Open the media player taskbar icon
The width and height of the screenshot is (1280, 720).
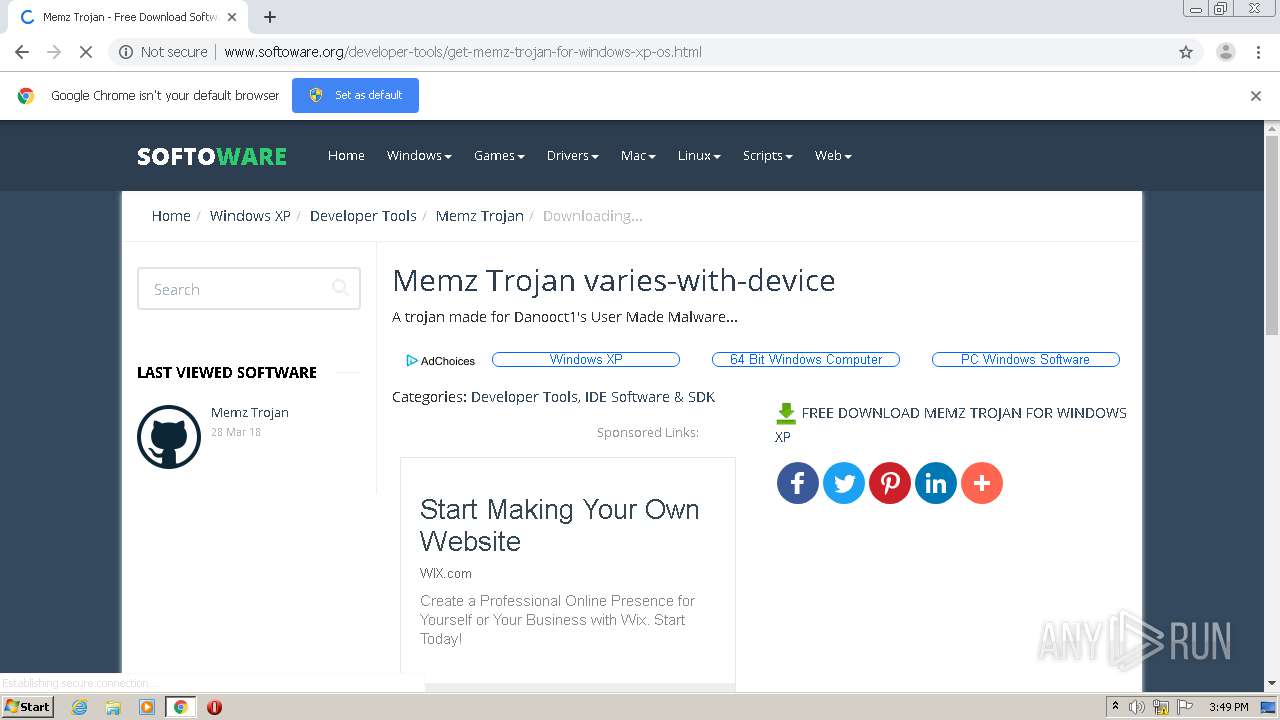point(147,707)
